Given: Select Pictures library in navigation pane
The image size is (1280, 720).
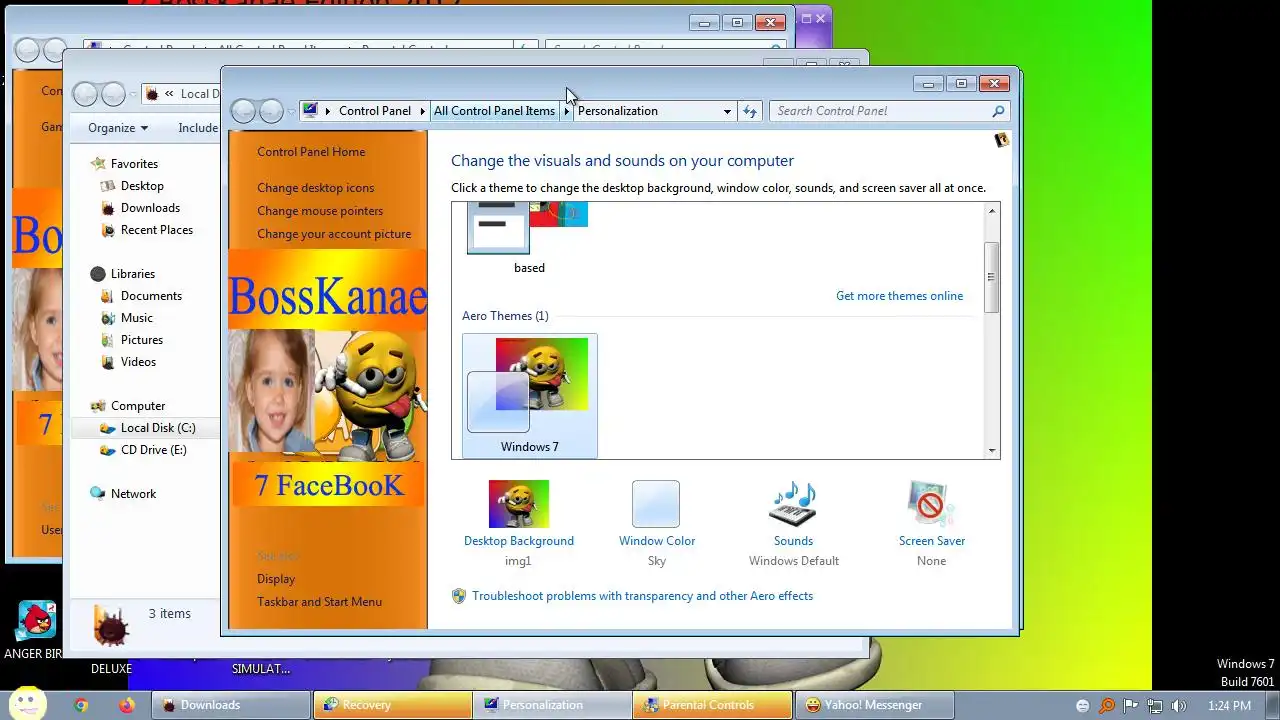Looking at the screenshot, I should [x=142, y=340].
